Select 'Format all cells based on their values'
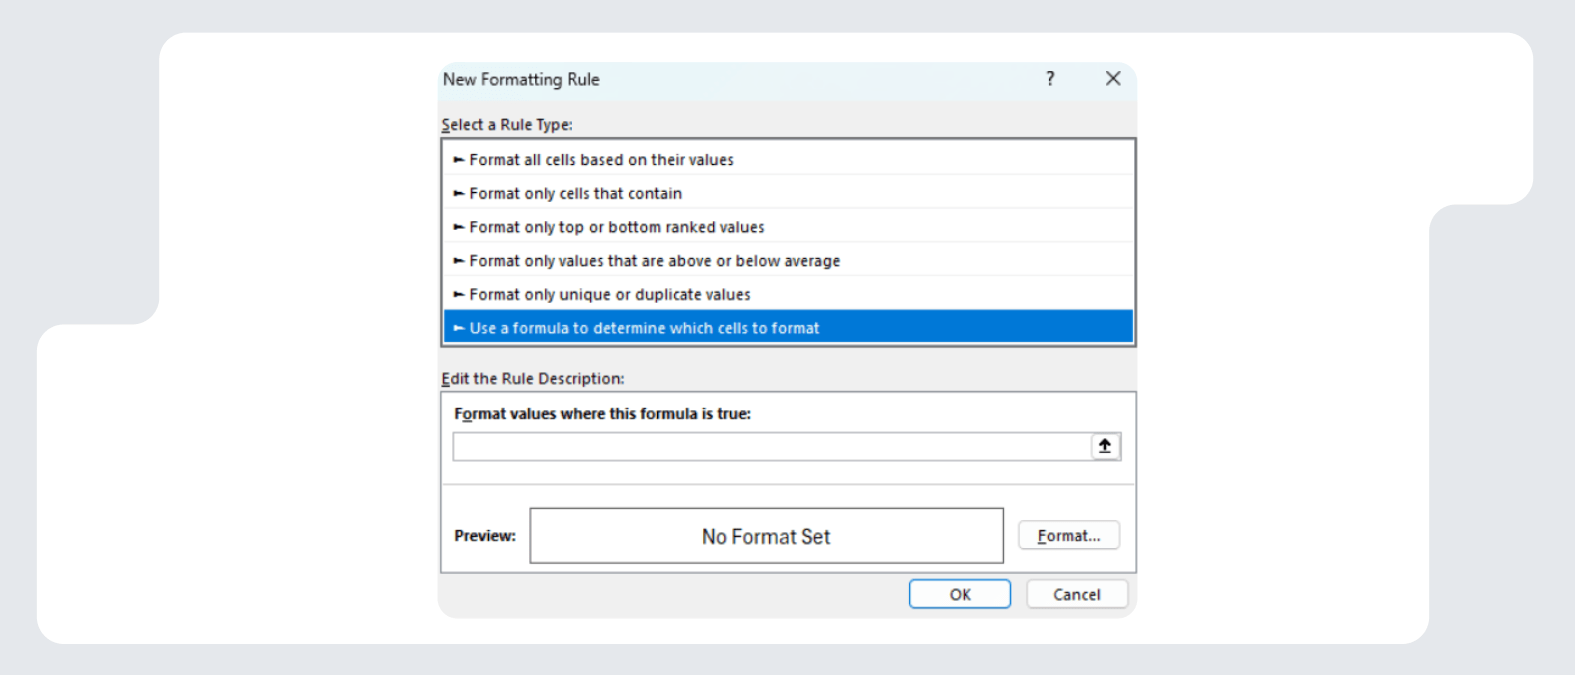This screenshot has width=1575, height=675. 601,160
